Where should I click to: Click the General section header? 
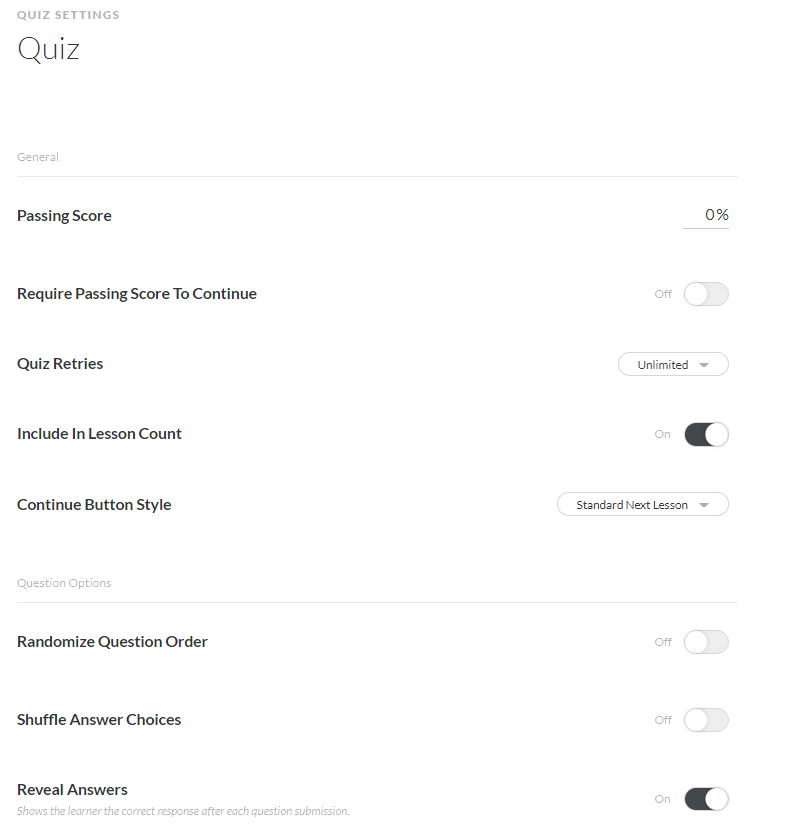(x=38, y=157)
